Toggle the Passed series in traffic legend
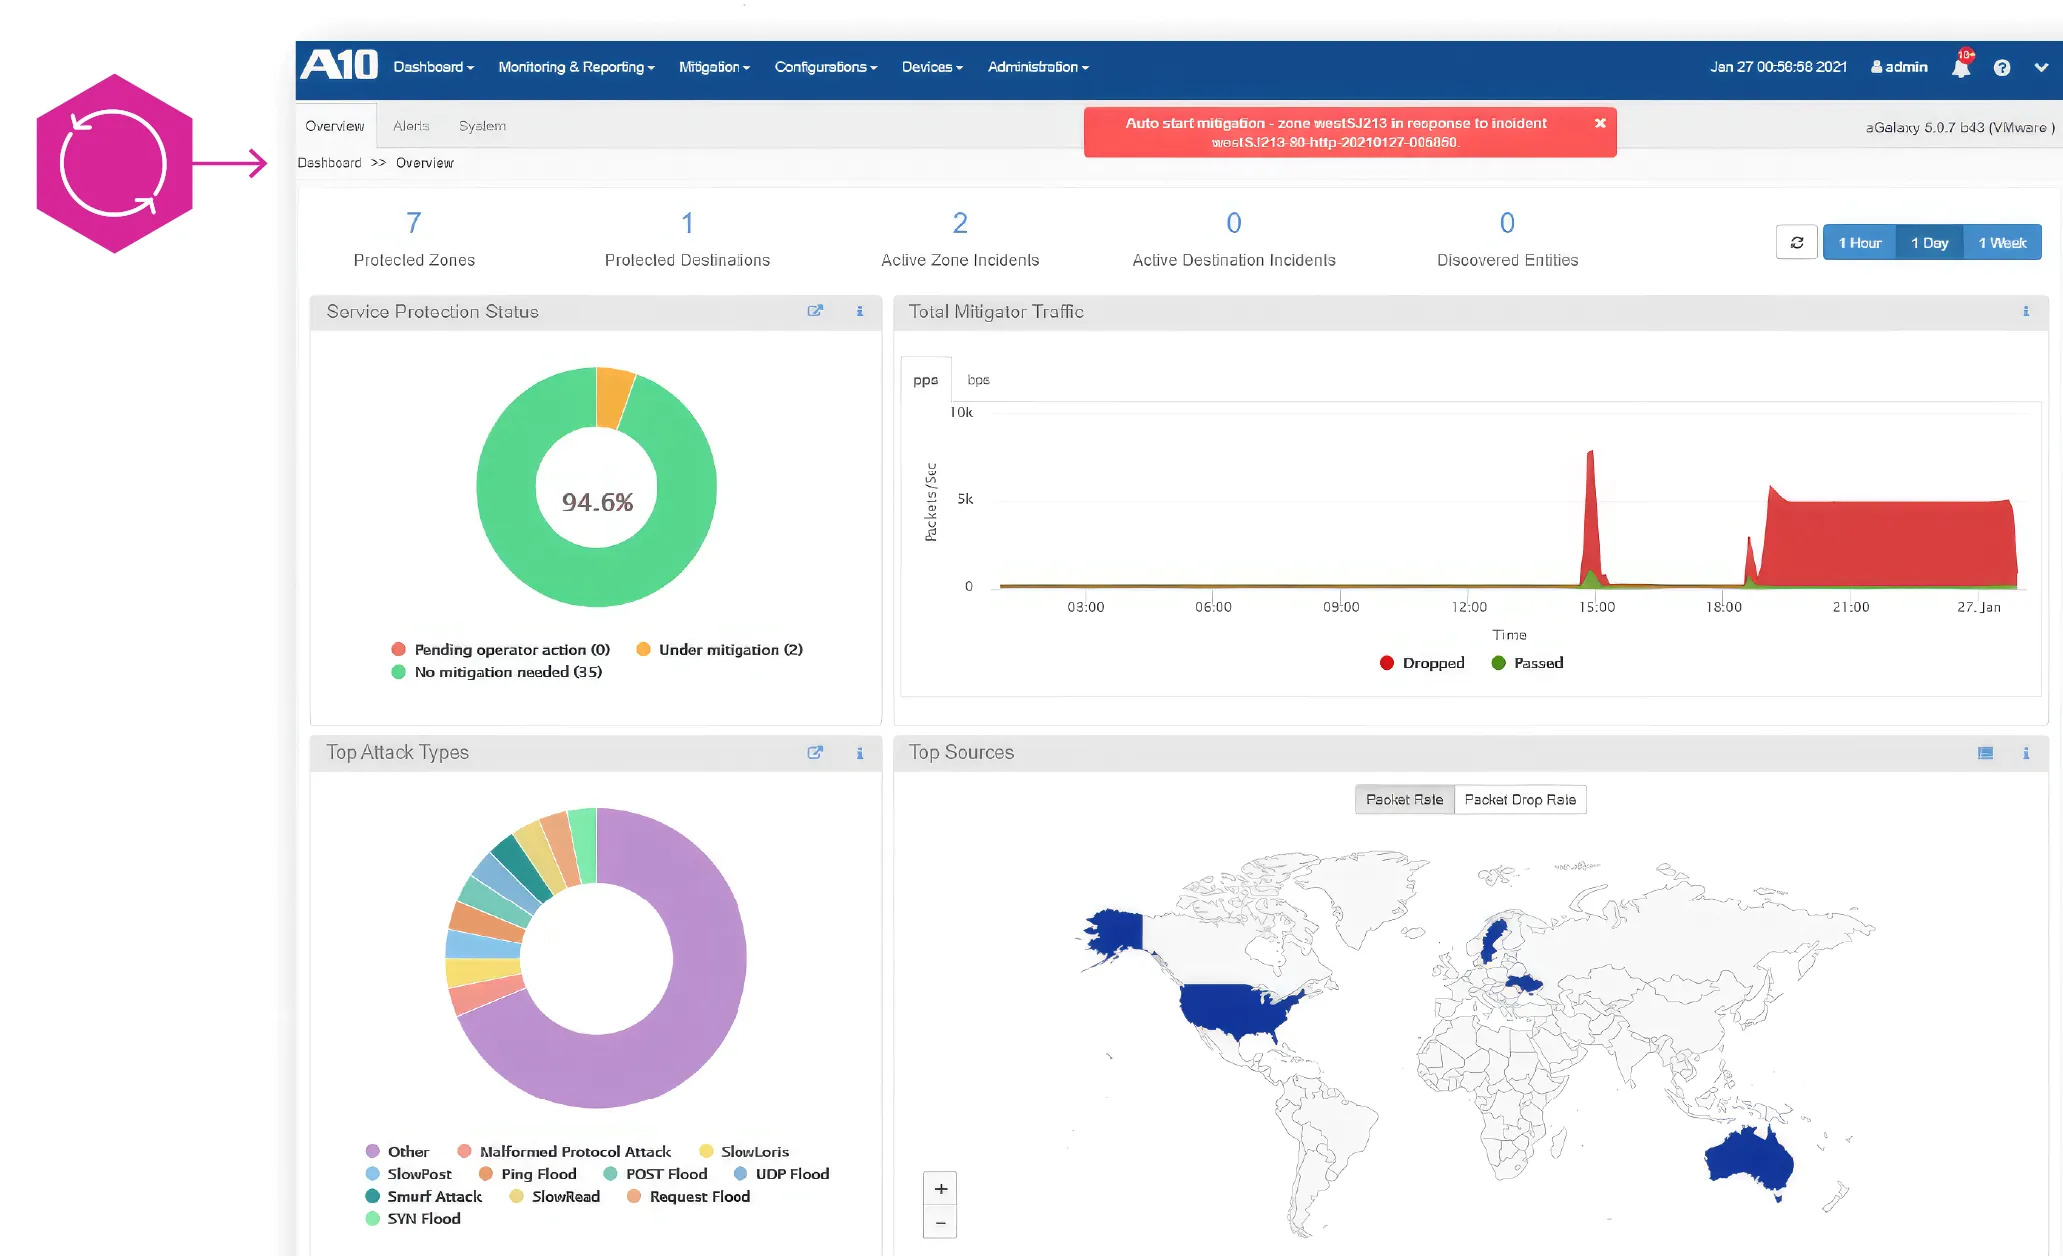Screen dimensions: 2063x1256 coord(1526,662)
